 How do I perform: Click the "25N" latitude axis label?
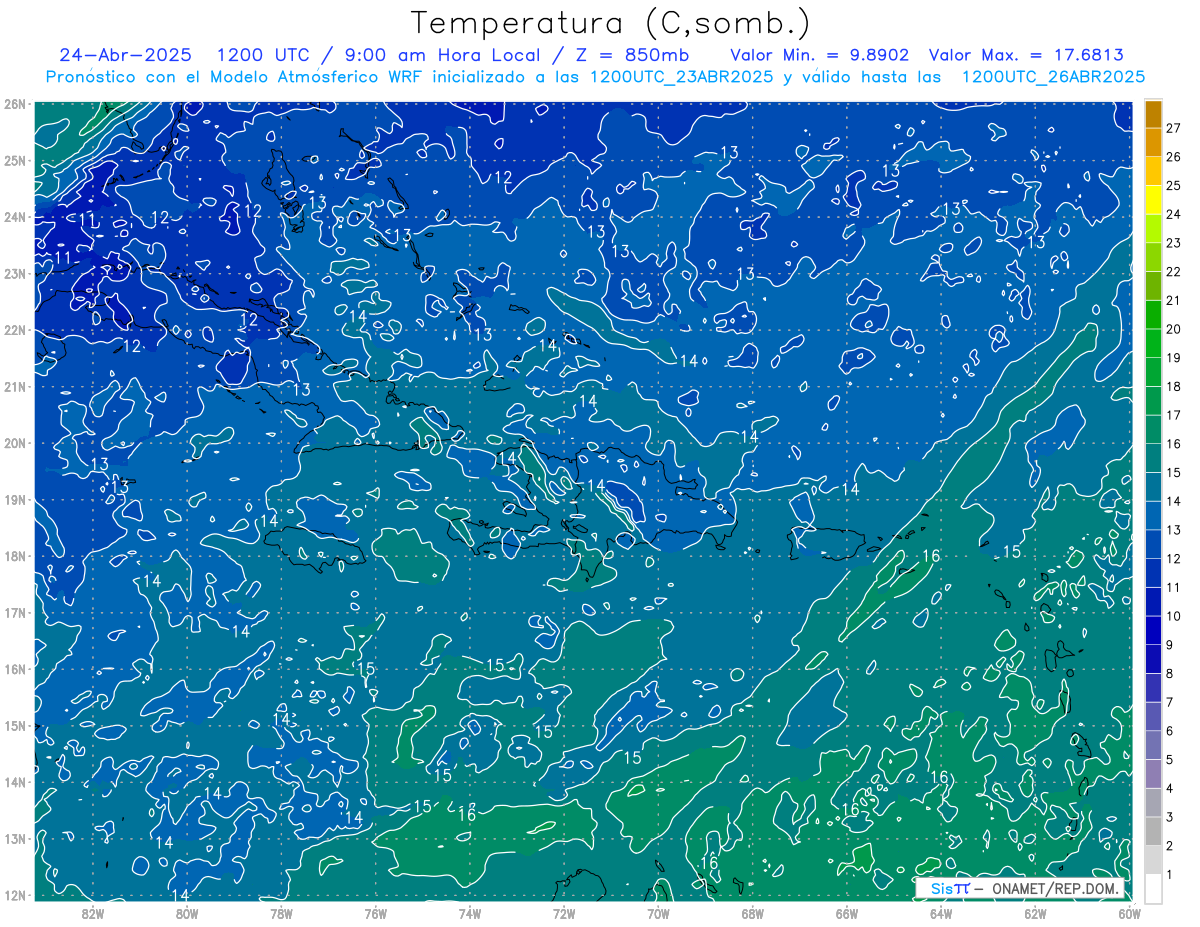pyautogui.click(x=15, y=160)
